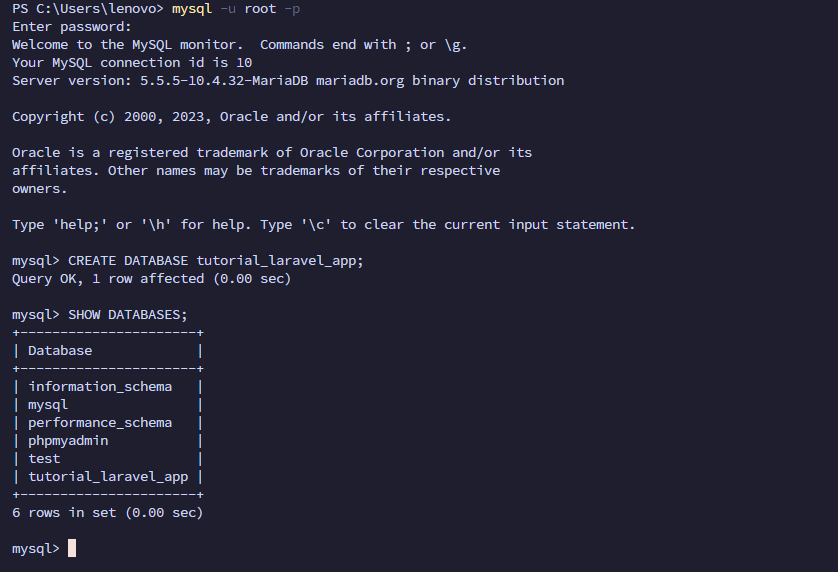Image resolution: width=838 pixels, height=572 pixels.
Task: Click the 'Database' column header
Action: click(x=60, y=351)
